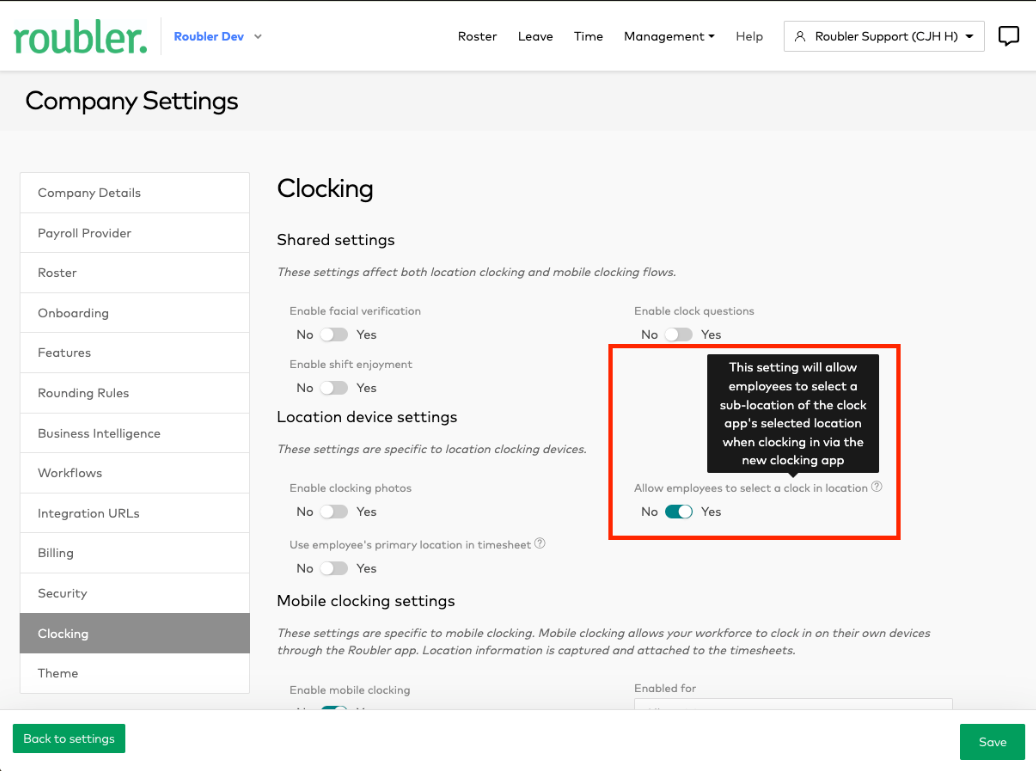Expand the Roubler Dev company dropdown
Screen dimensions: 1036x771
click(217, 36)
